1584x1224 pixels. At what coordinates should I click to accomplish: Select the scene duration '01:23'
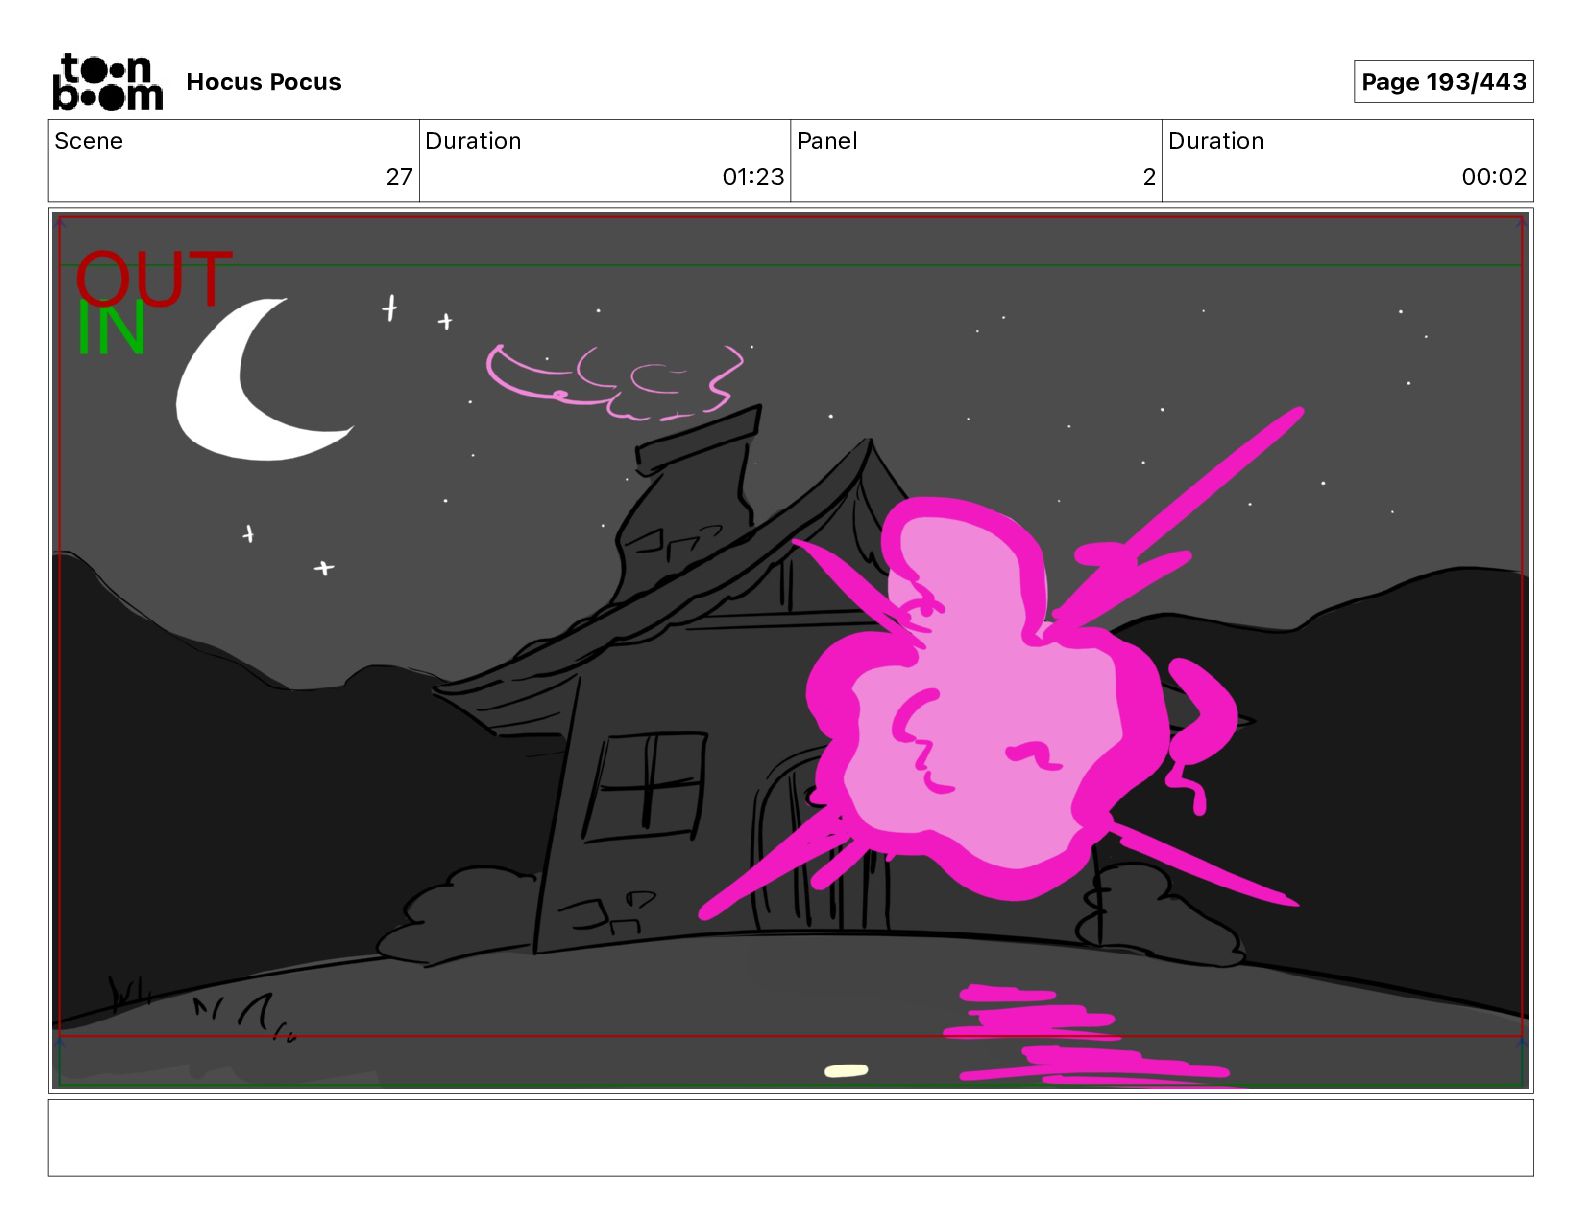(753, 177)
